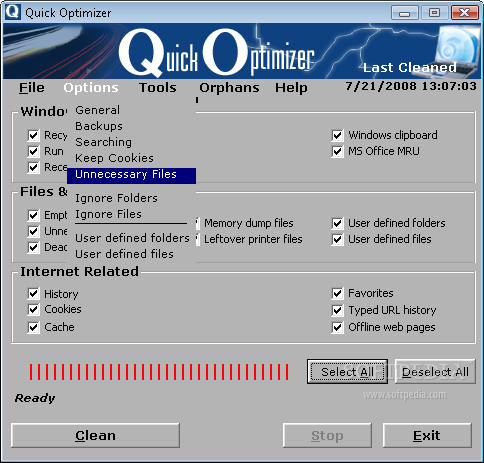Close the Quick Optimizer window

(x=465, y=13)
